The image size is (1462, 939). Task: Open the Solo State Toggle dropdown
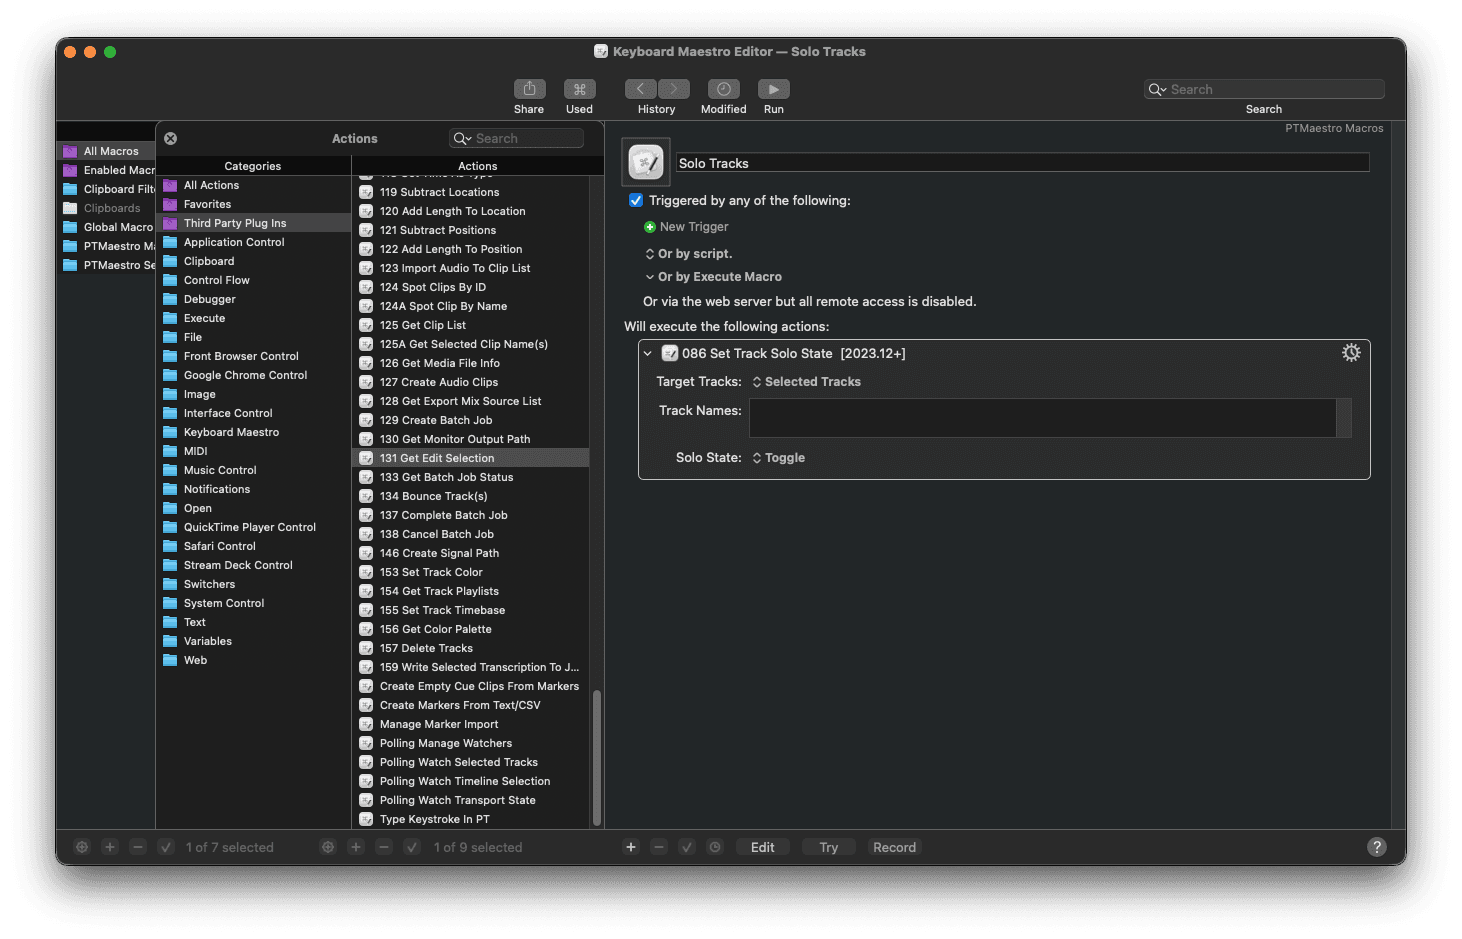tap(779, 458)
